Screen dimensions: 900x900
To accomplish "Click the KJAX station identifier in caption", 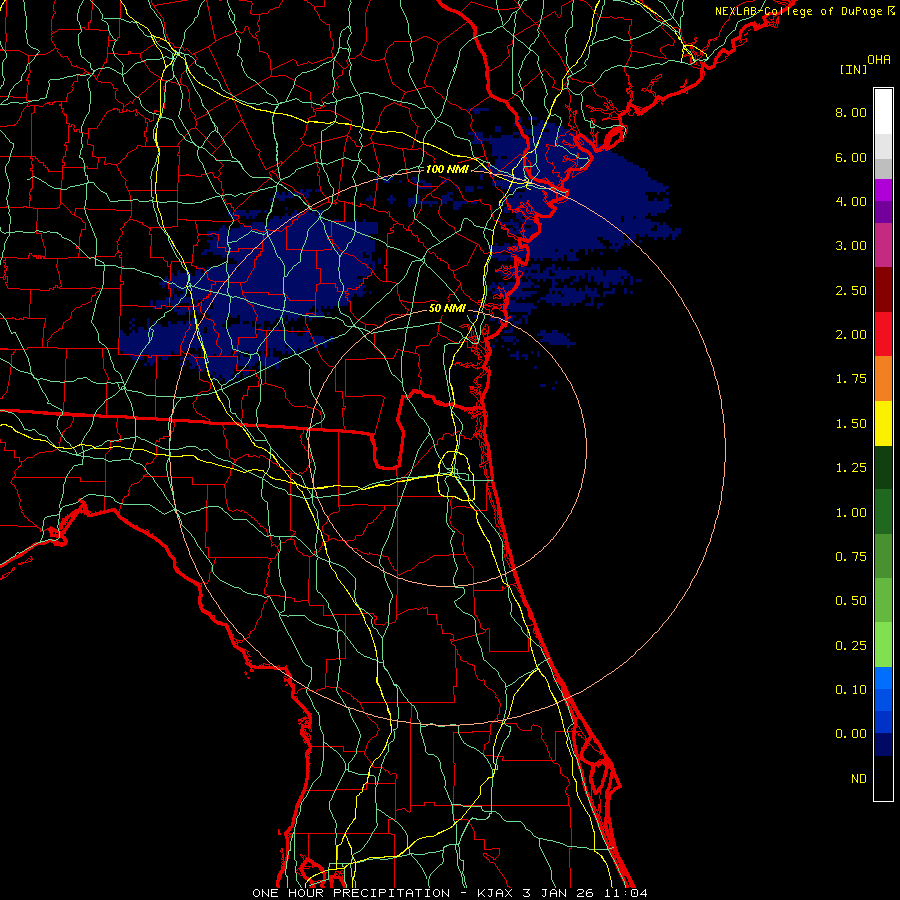I will [496, 893].
